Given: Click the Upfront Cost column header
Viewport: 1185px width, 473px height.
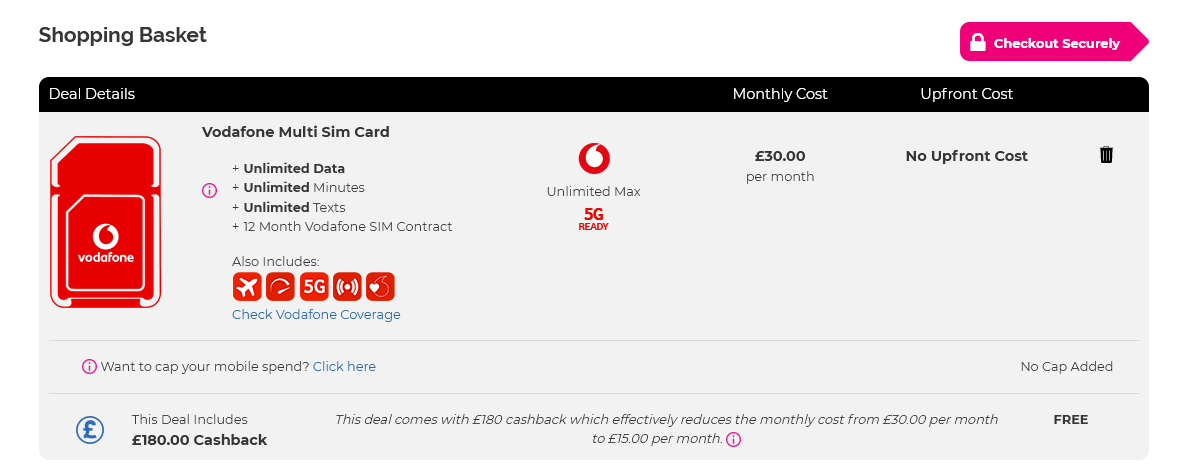Looking at the screenshot, I should coord(967,94).
